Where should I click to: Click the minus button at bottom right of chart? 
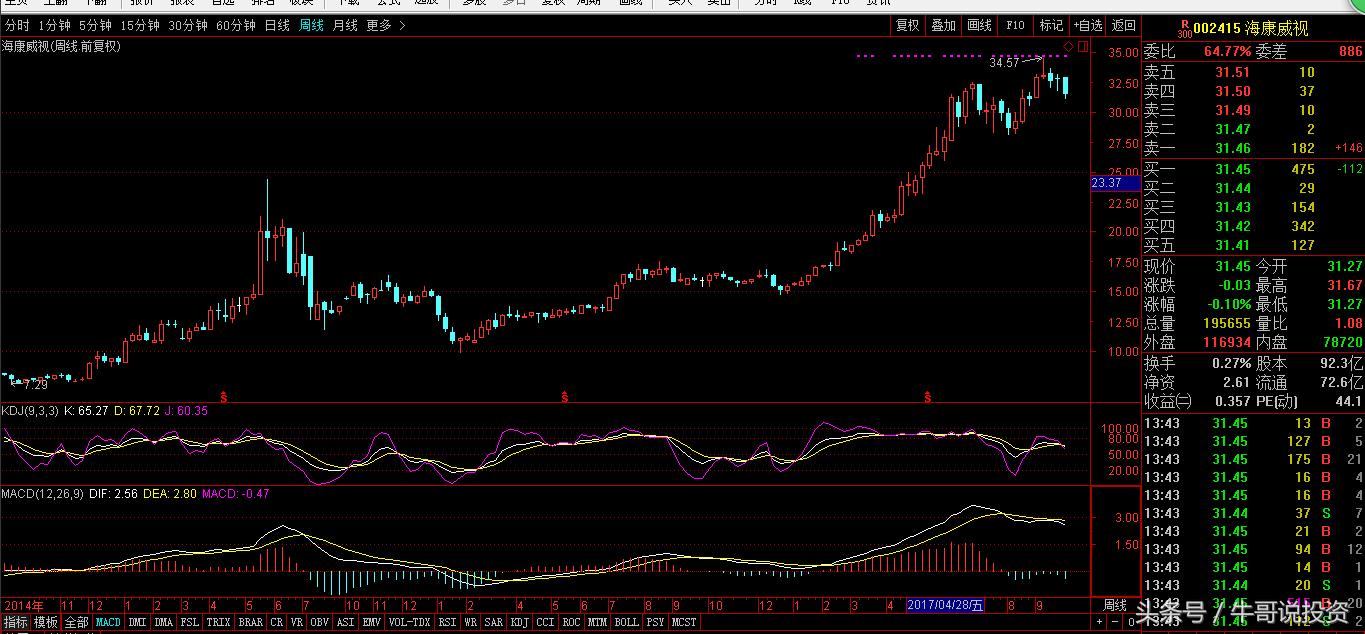pyautogui.click(x=1116, y=622)
